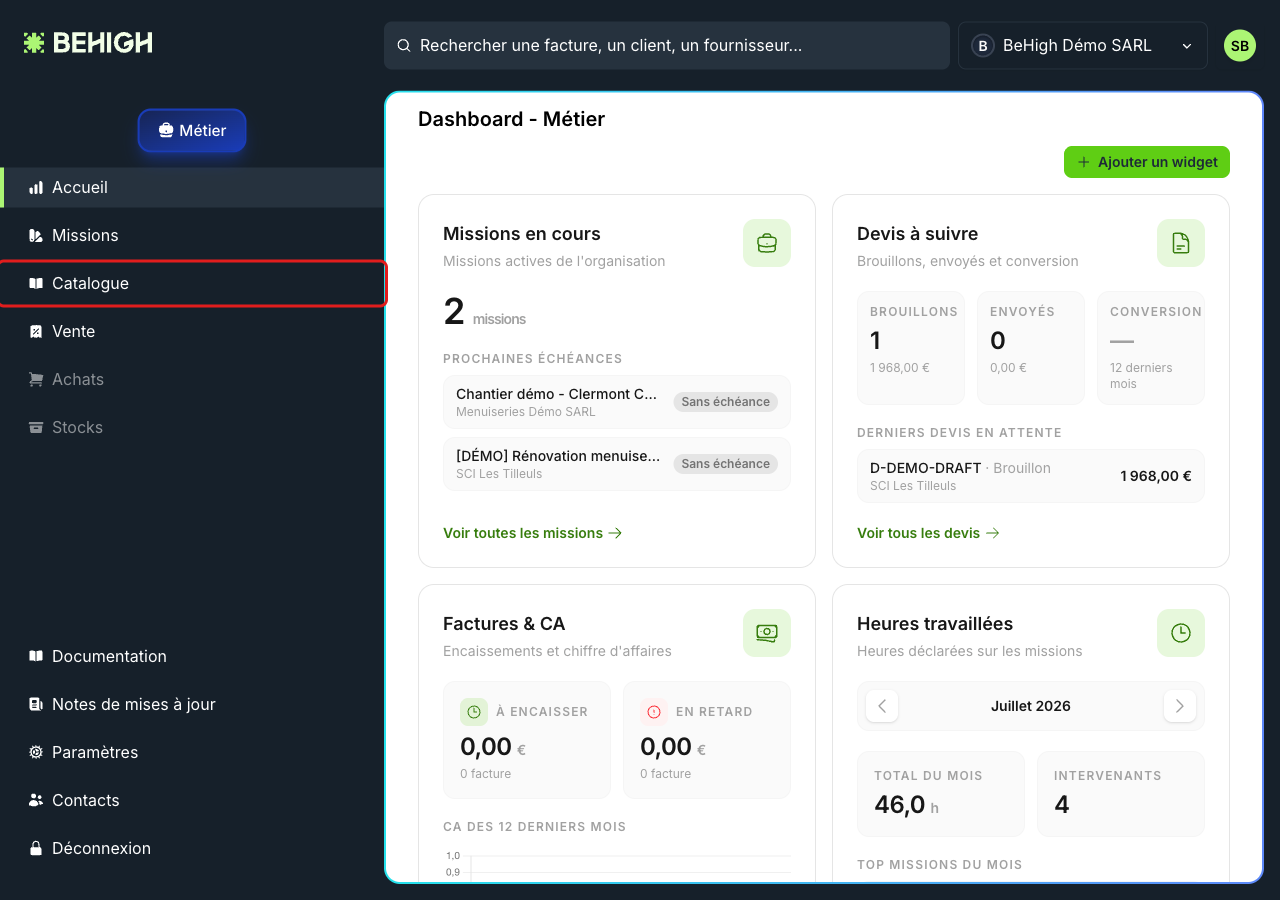The height and width of the screenshot is (900, 1280).
Task: Click the Total du mois 46,0 h card
Action: tap(941, 794)
